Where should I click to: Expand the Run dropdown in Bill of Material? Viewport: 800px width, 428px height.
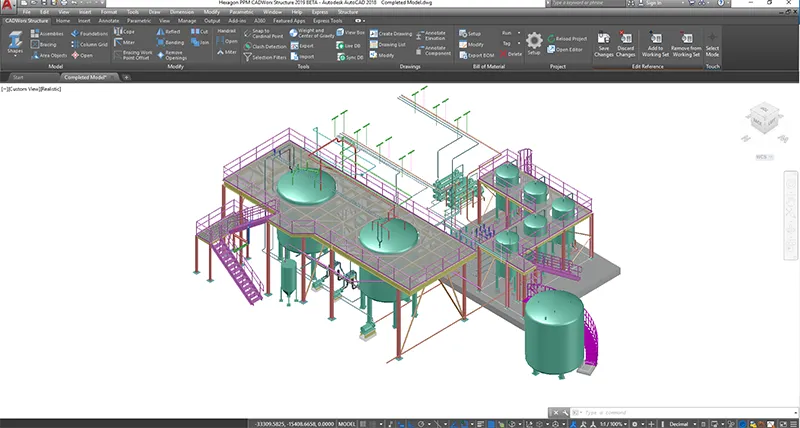(x=519, y=33)
